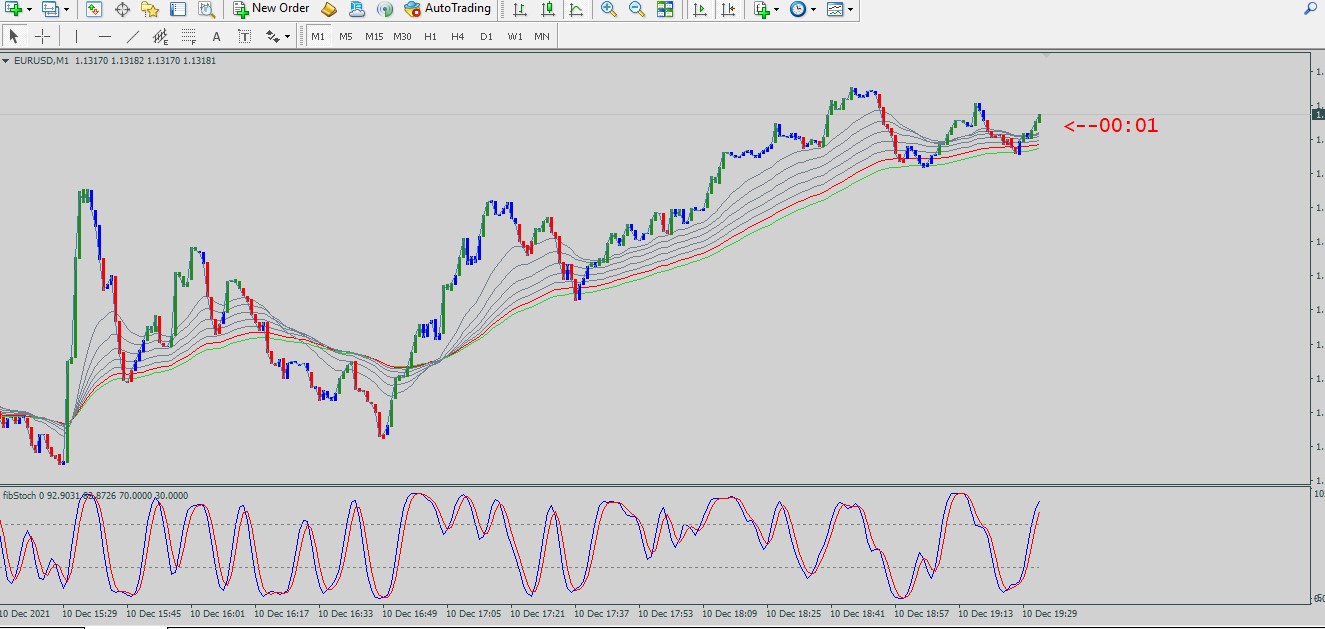Screen dimensions: 1325x629
Task: Select the D1 timeframe button
Action: (x=486, y=37)
